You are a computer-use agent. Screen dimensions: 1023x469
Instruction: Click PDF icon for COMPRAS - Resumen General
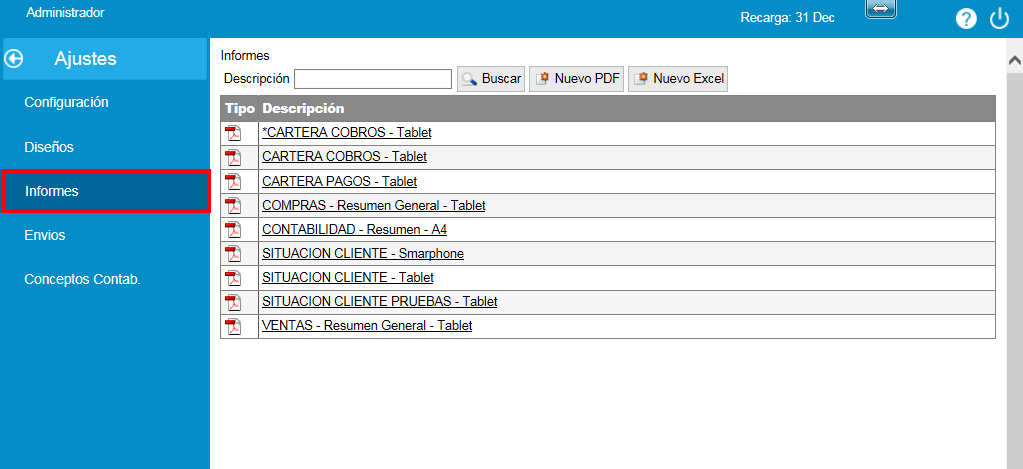(233, 205)
